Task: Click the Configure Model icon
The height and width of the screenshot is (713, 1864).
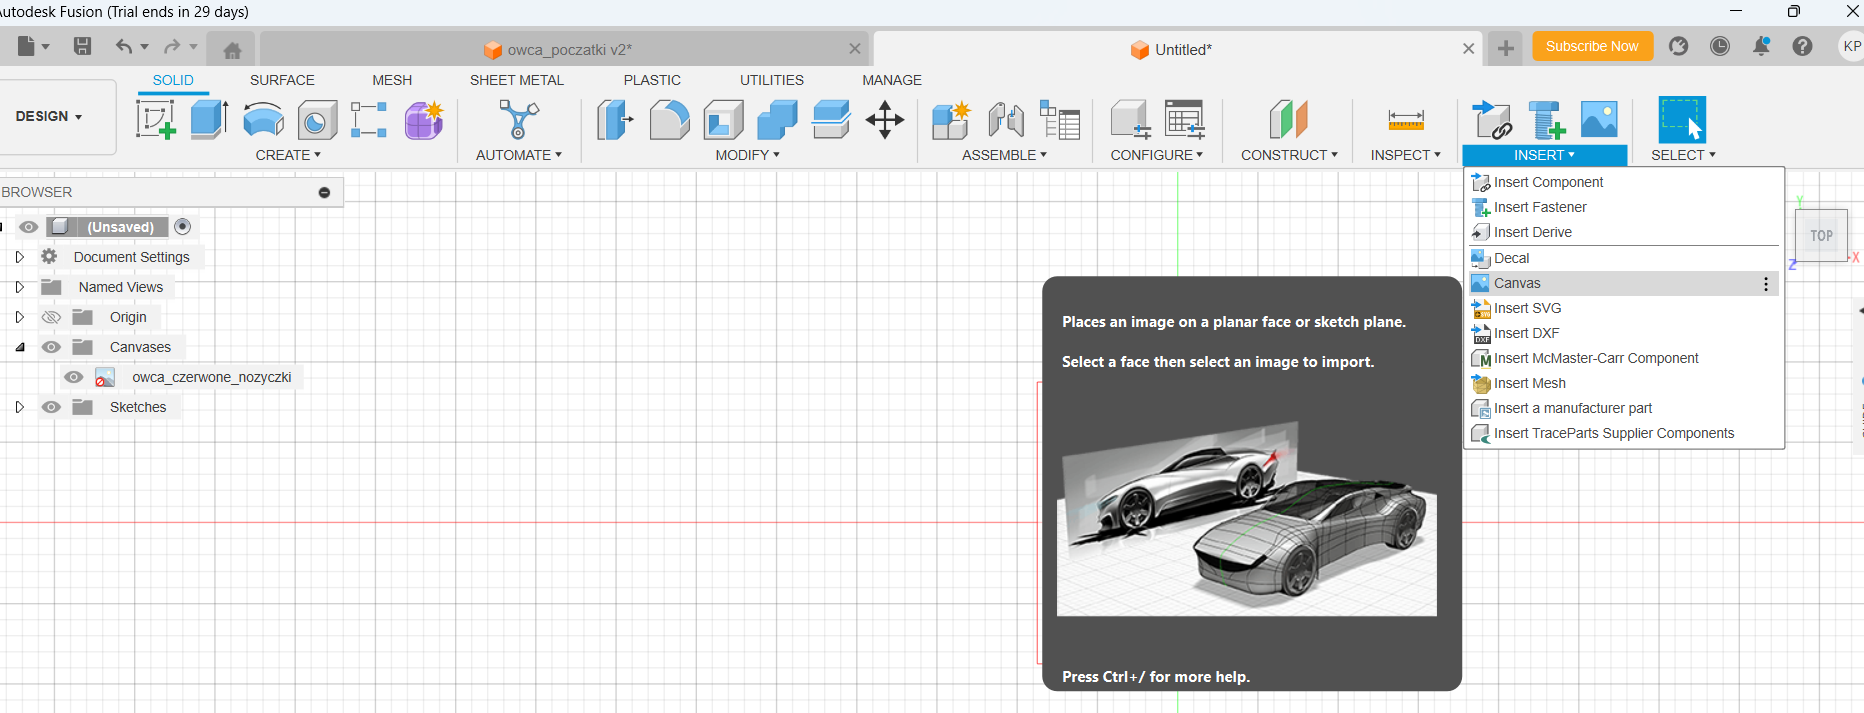Action: point(1130,120)
